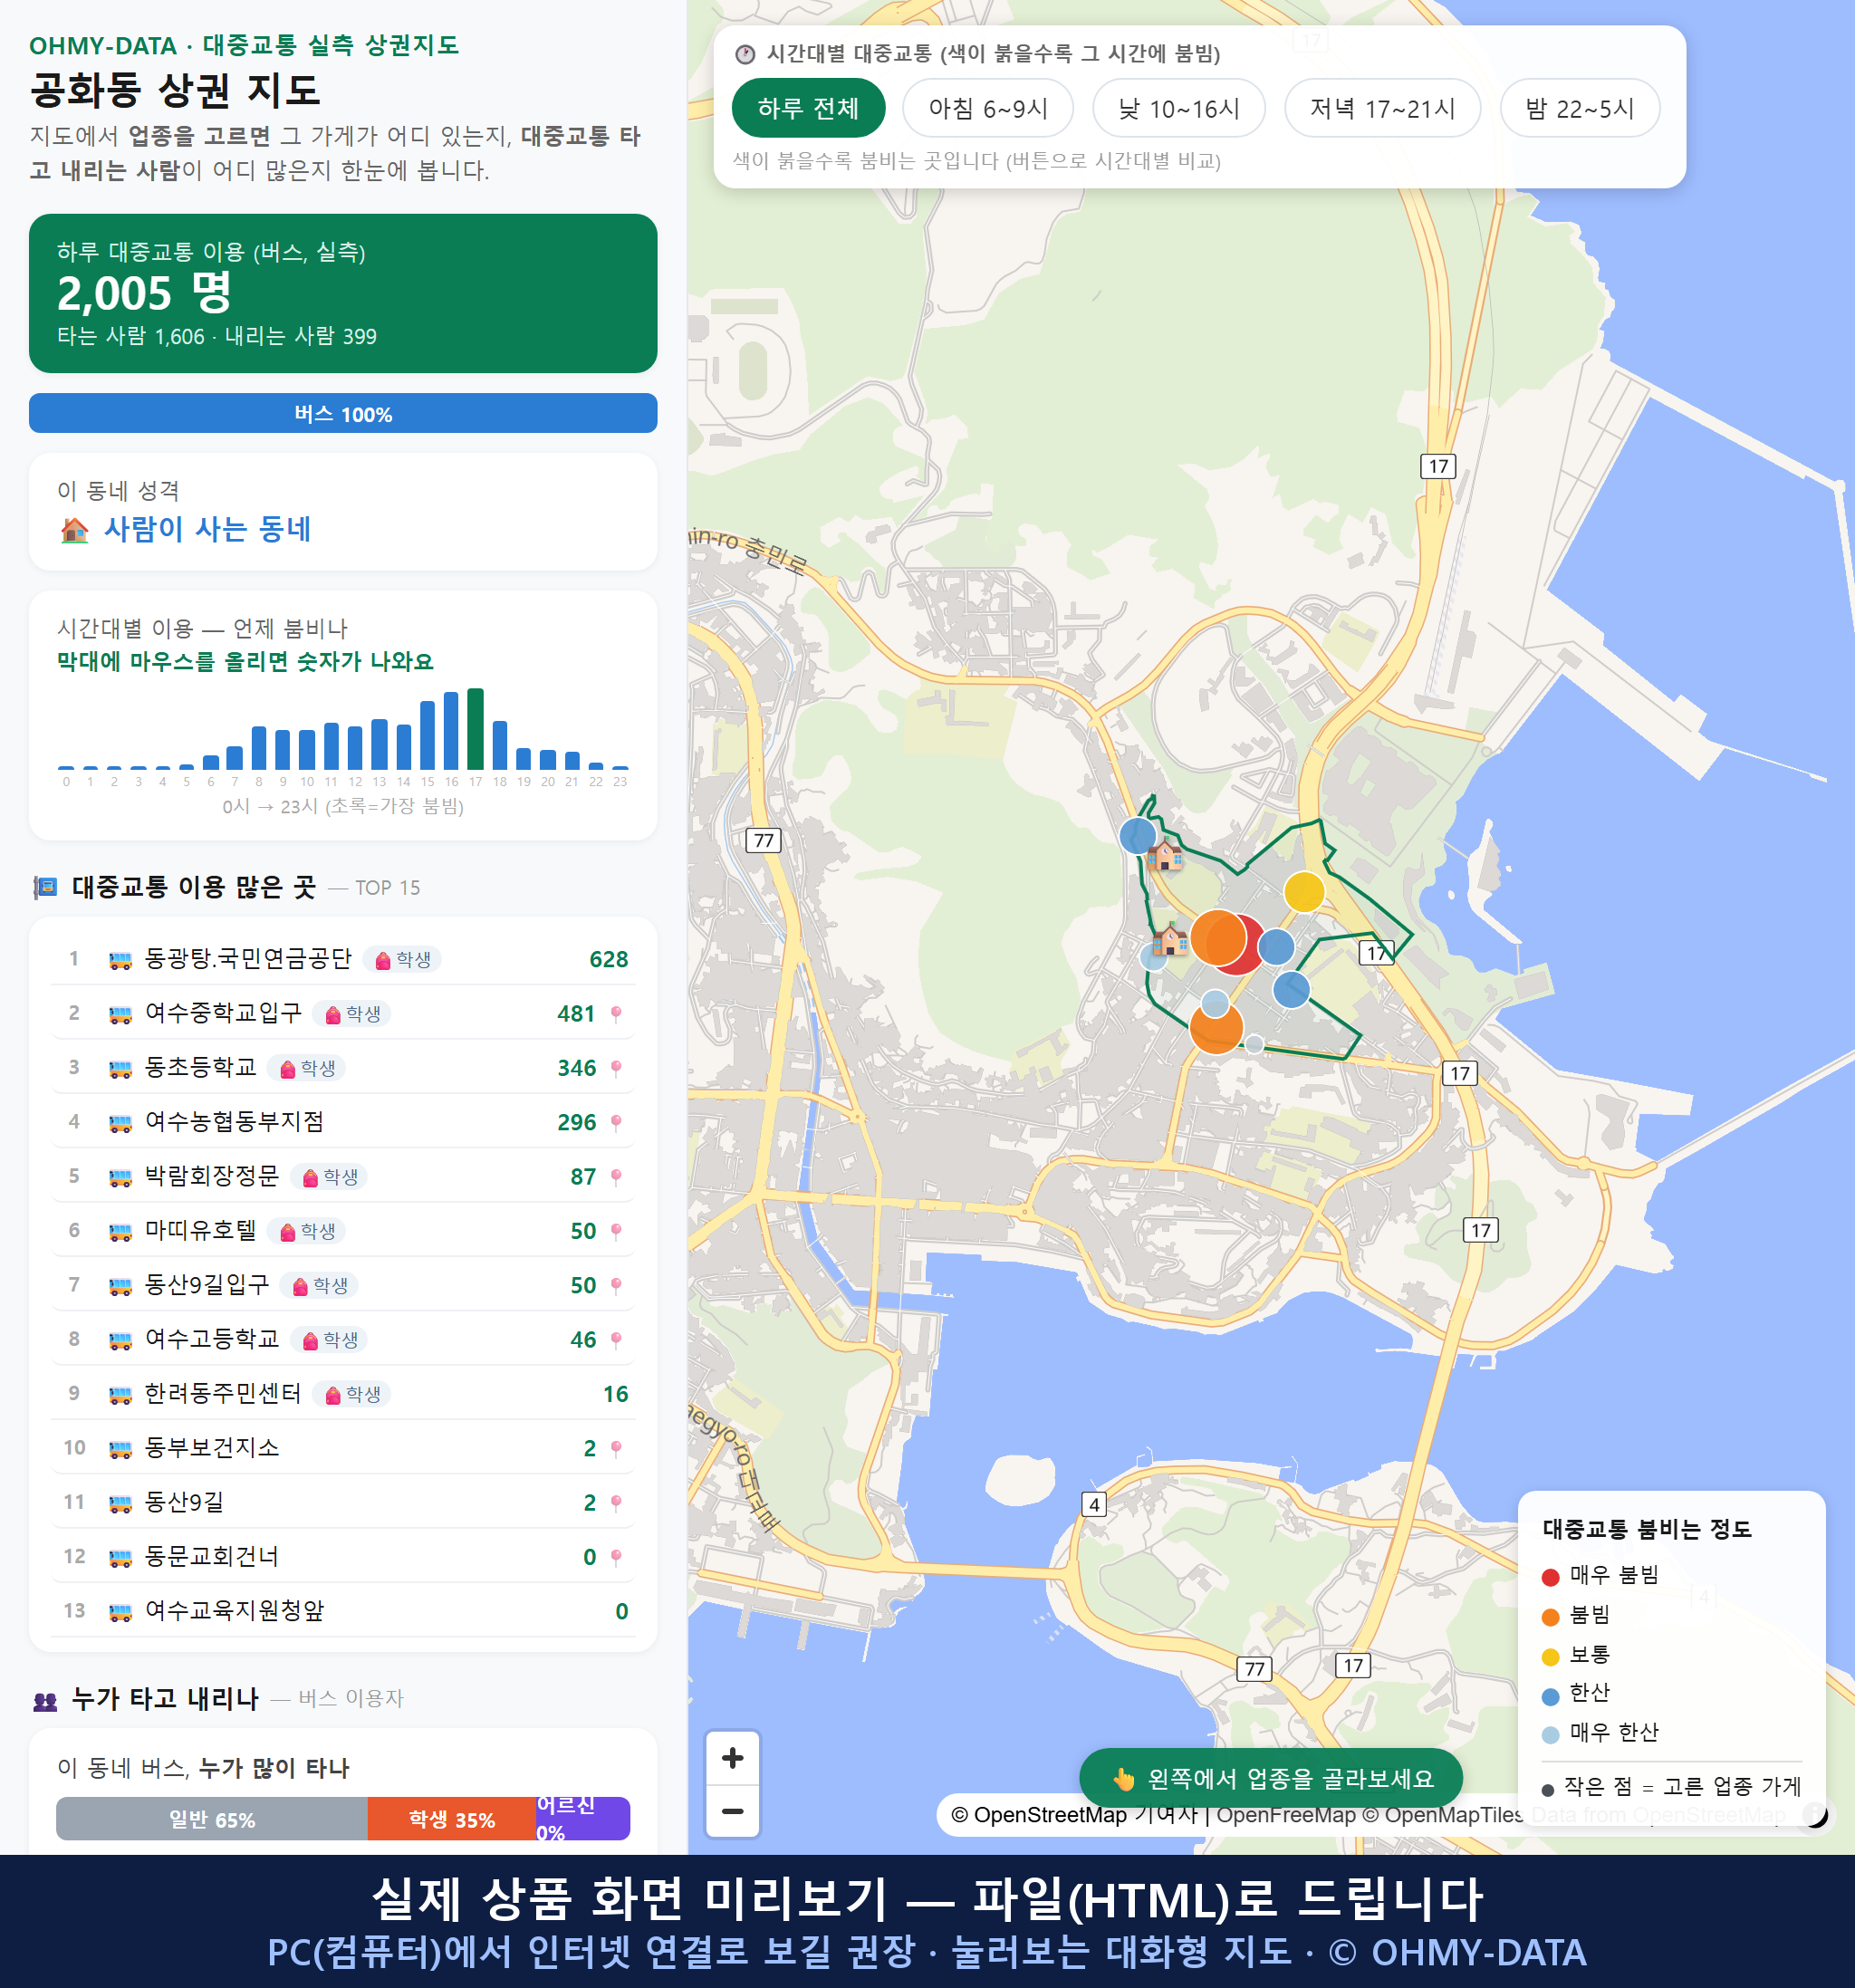The width and height of the screenshot is (1855, 1988).
Task: Click the map pin icon on 여수중학교입구 row
Action: 616,1014
